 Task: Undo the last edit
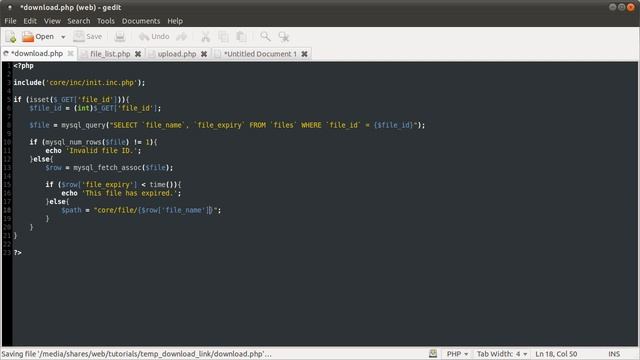(x=154, y=37)
